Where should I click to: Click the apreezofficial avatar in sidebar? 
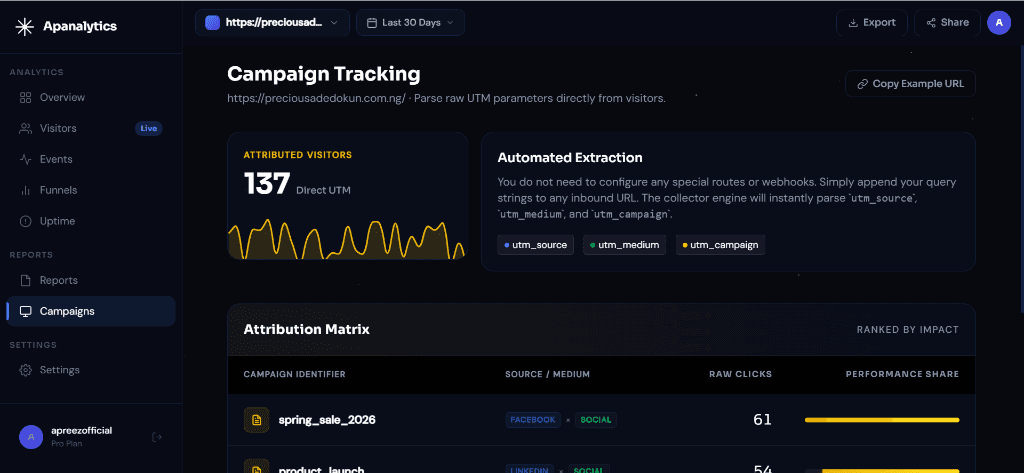point(31,436)
